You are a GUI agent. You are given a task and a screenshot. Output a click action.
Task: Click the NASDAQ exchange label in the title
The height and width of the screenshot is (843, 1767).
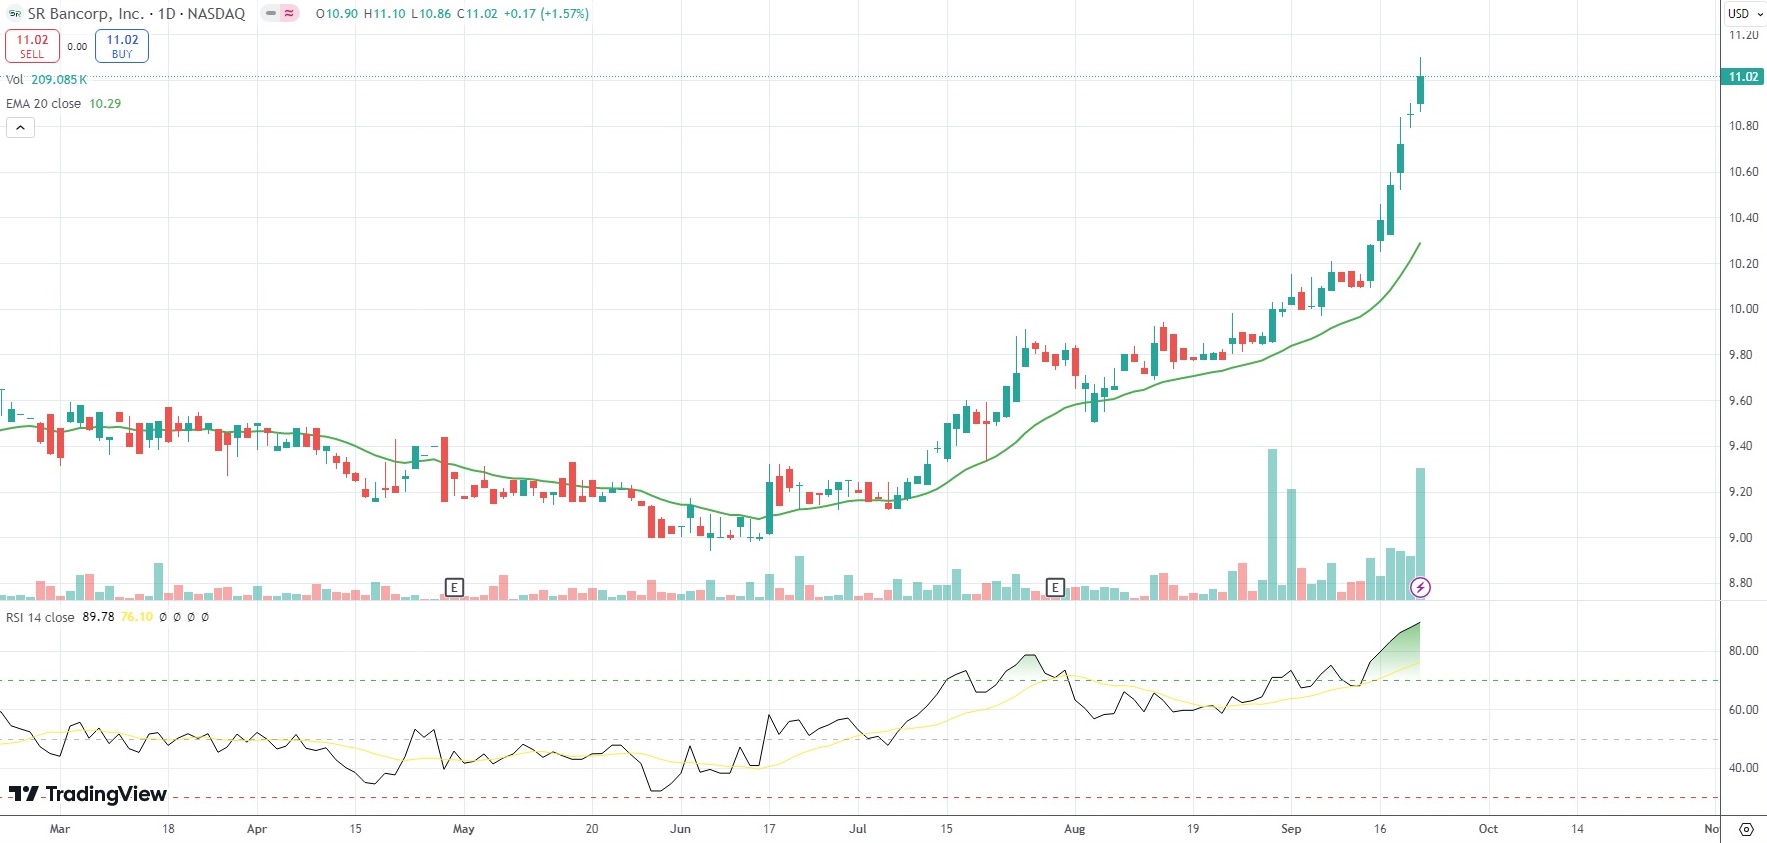point(216,14)
